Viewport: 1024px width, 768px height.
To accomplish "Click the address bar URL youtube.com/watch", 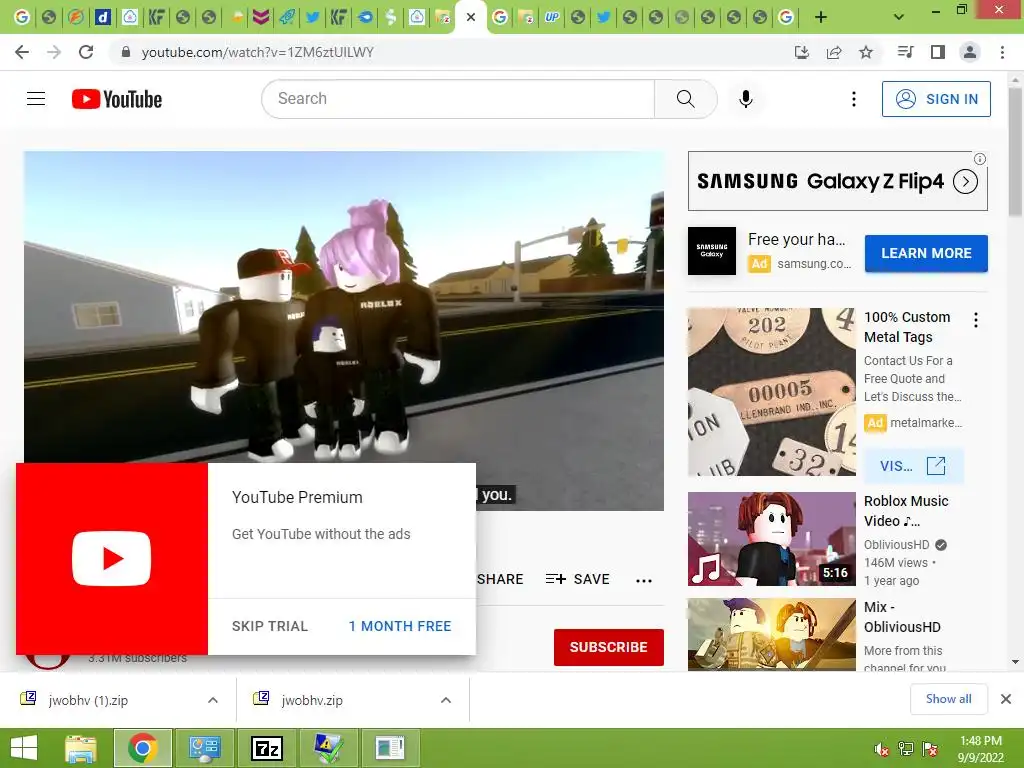I will point(257,52).
